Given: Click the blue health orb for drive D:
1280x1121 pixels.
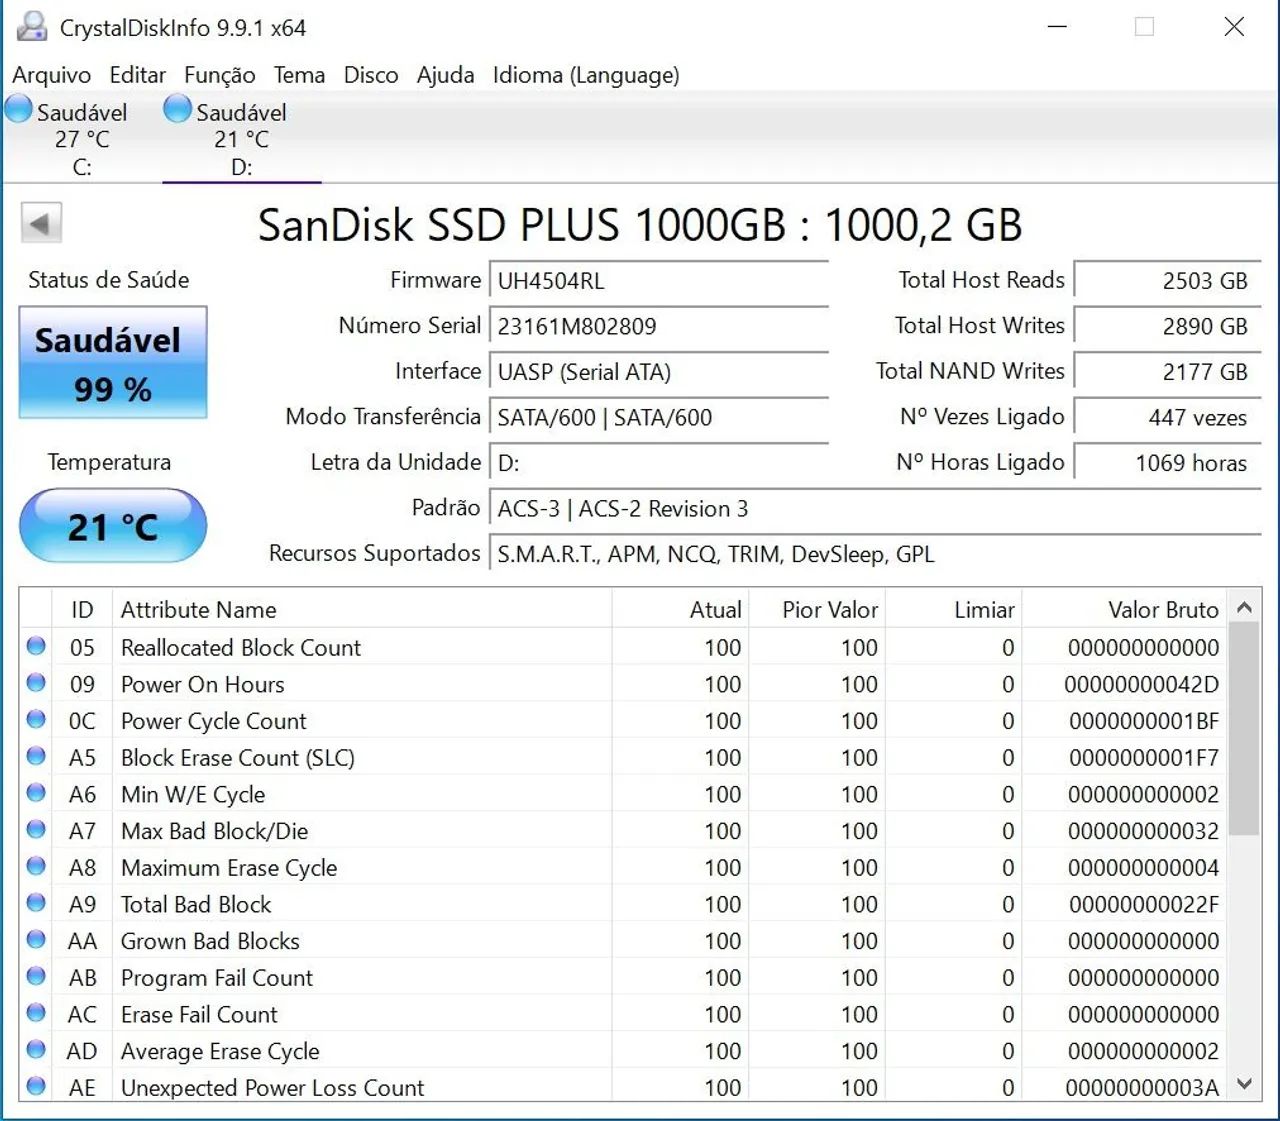Looking at the screenshot, I should 177,109.
